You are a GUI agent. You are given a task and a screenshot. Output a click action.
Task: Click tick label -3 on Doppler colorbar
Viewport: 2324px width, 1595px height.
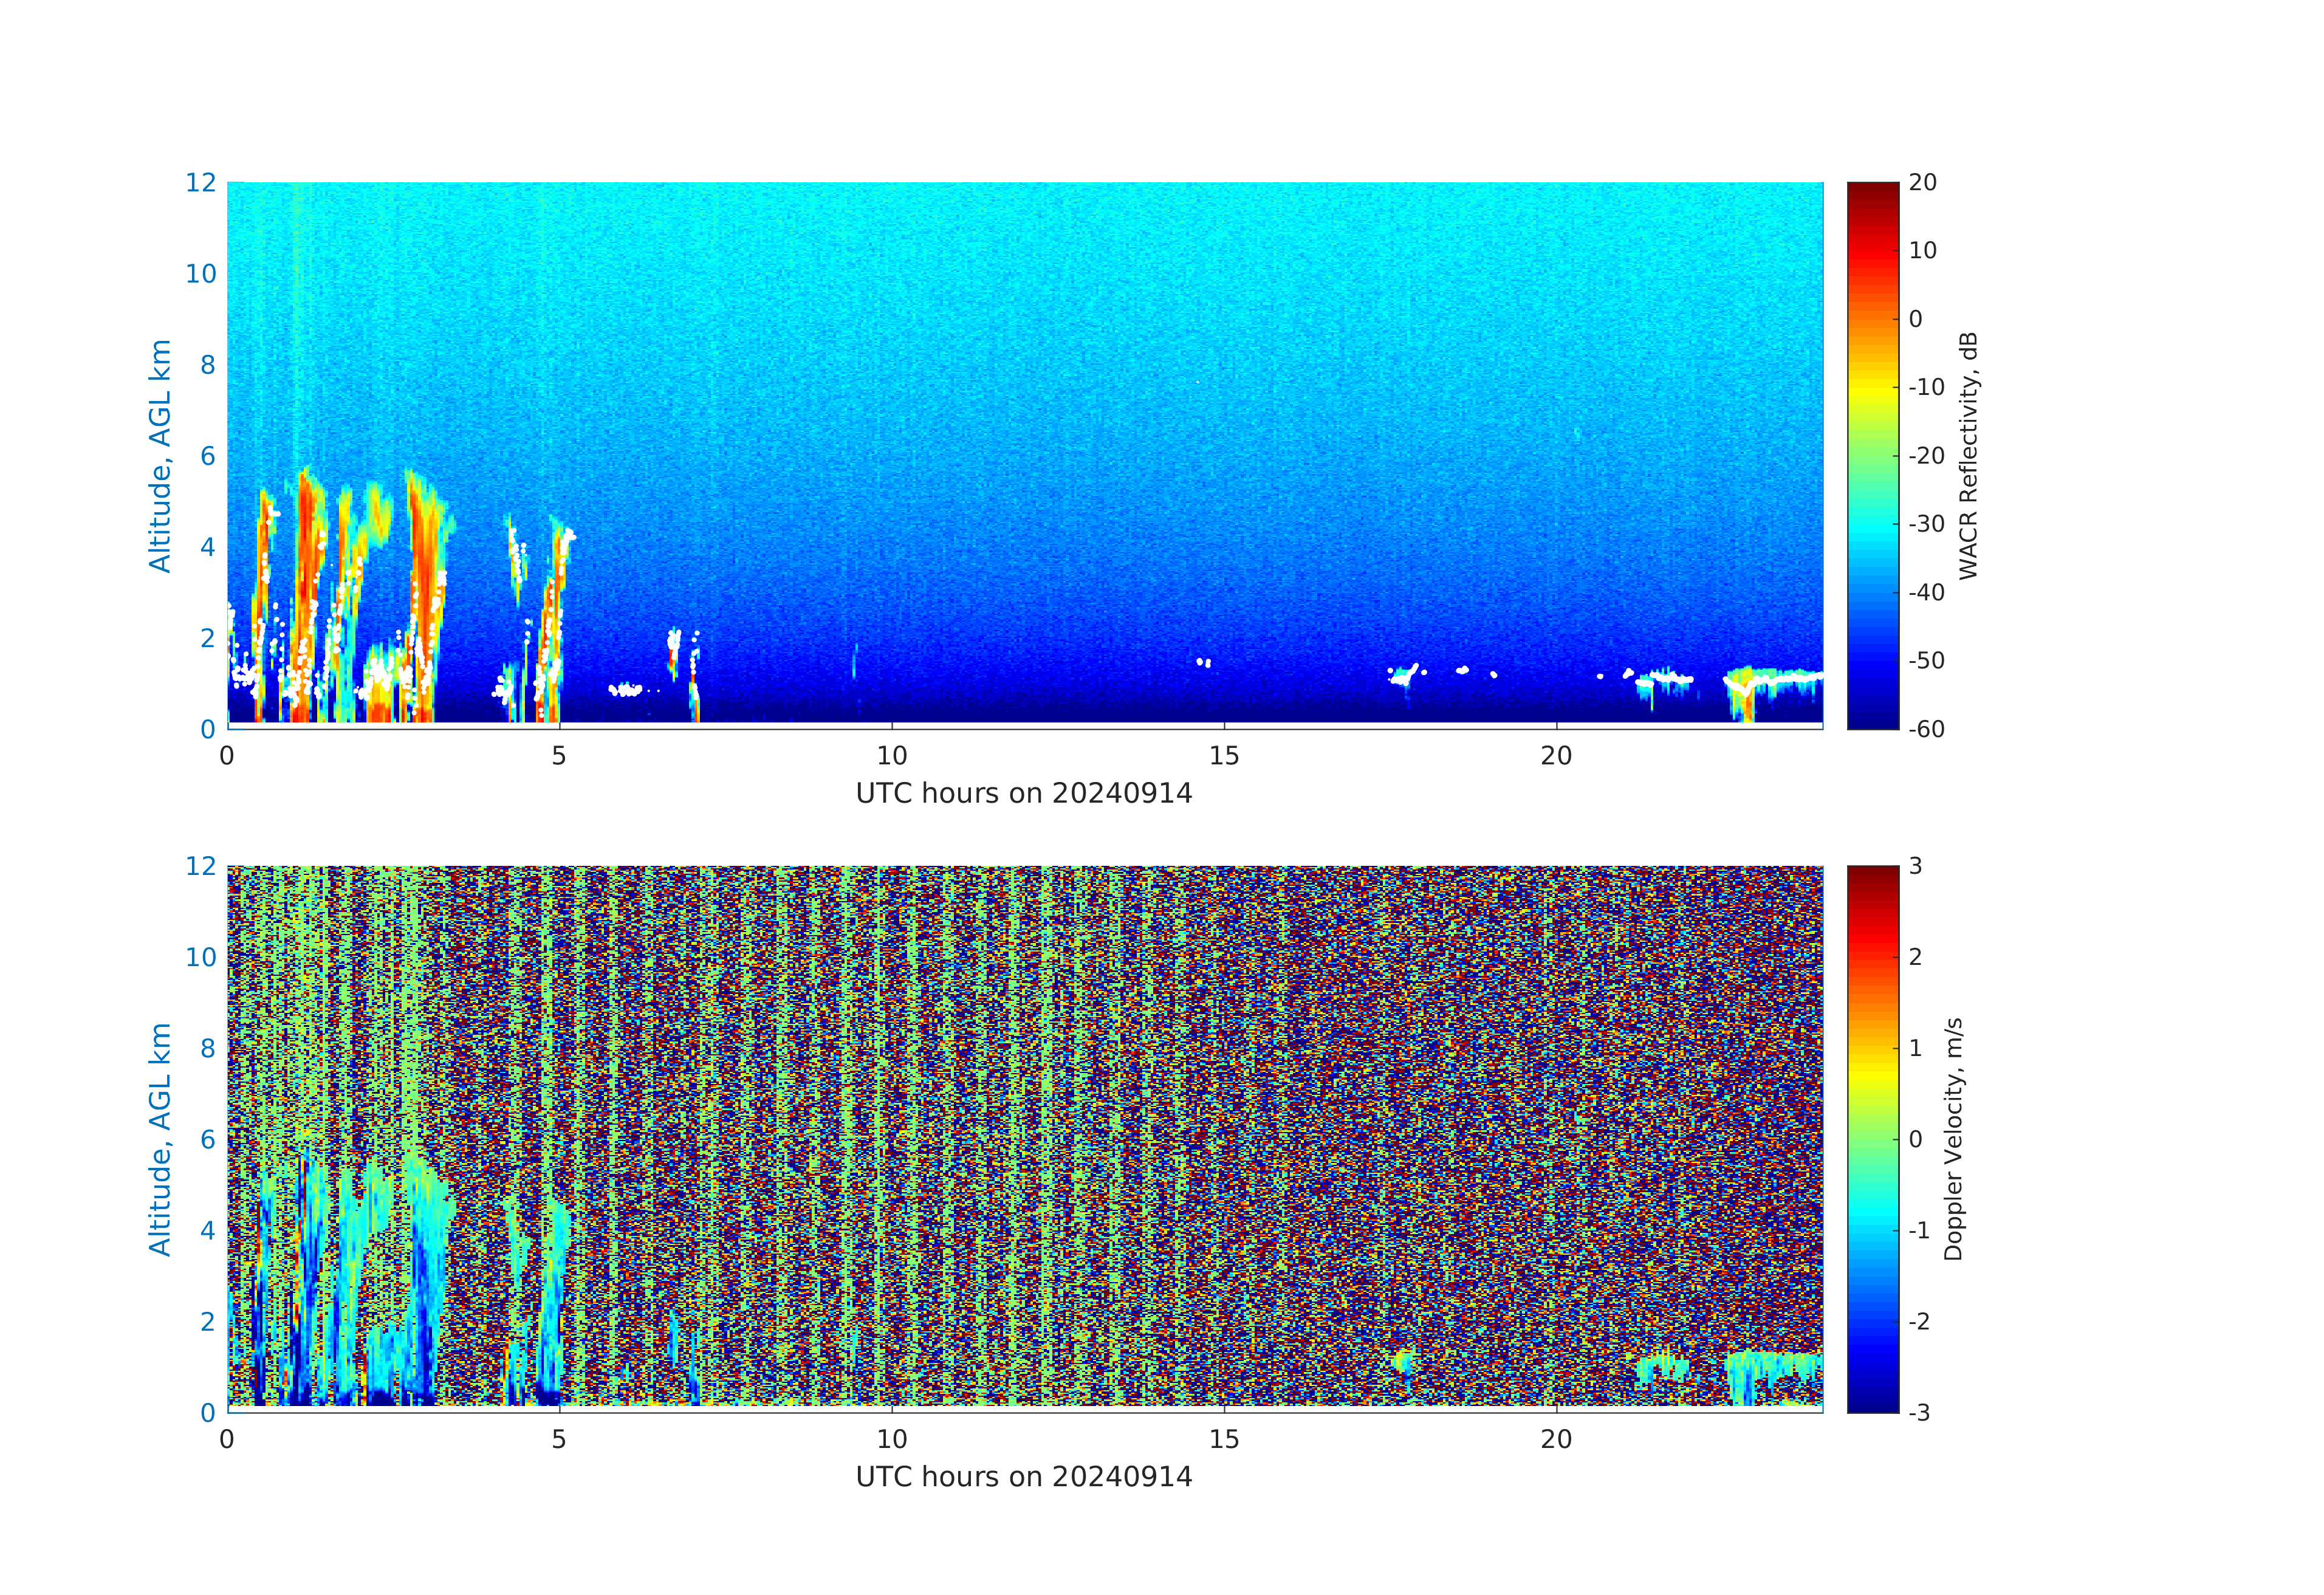(1919, 1412)
